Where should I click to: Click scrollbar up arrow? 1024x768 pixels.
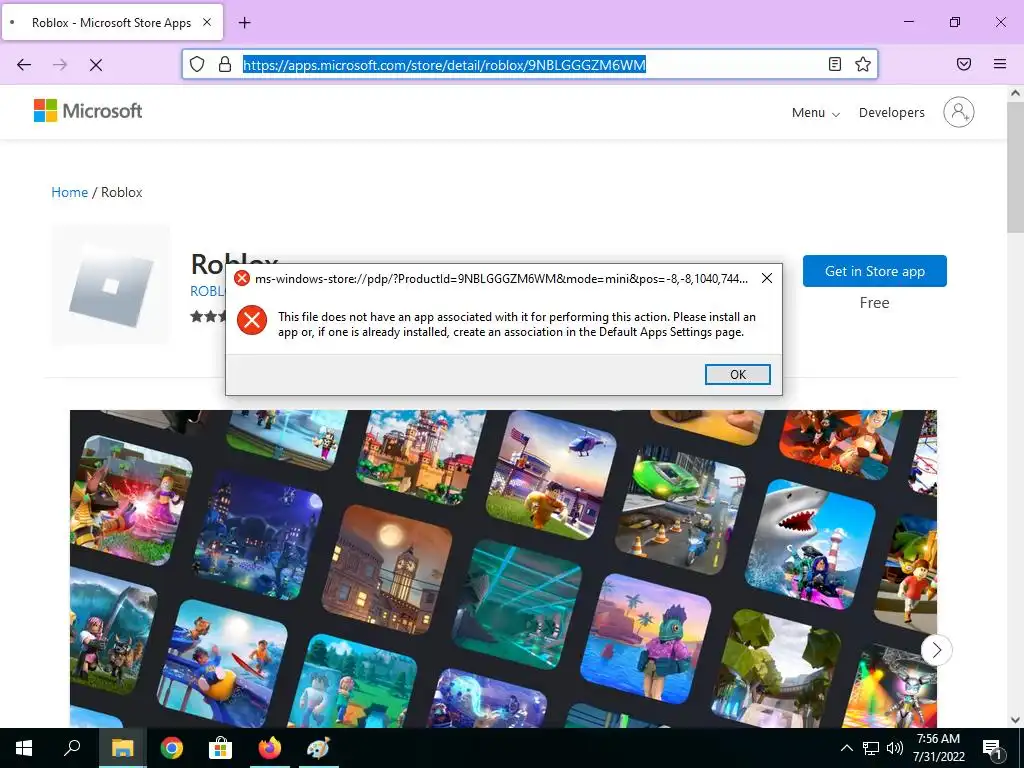(1015, 93)
